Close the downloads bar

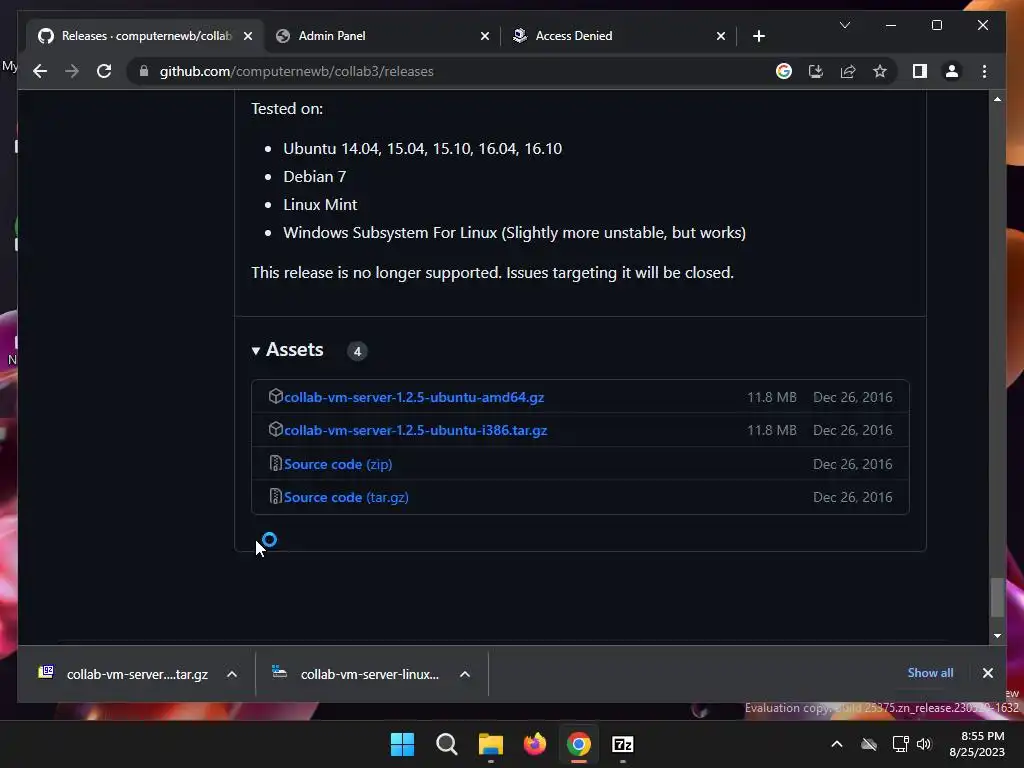[x=987, y=673]
